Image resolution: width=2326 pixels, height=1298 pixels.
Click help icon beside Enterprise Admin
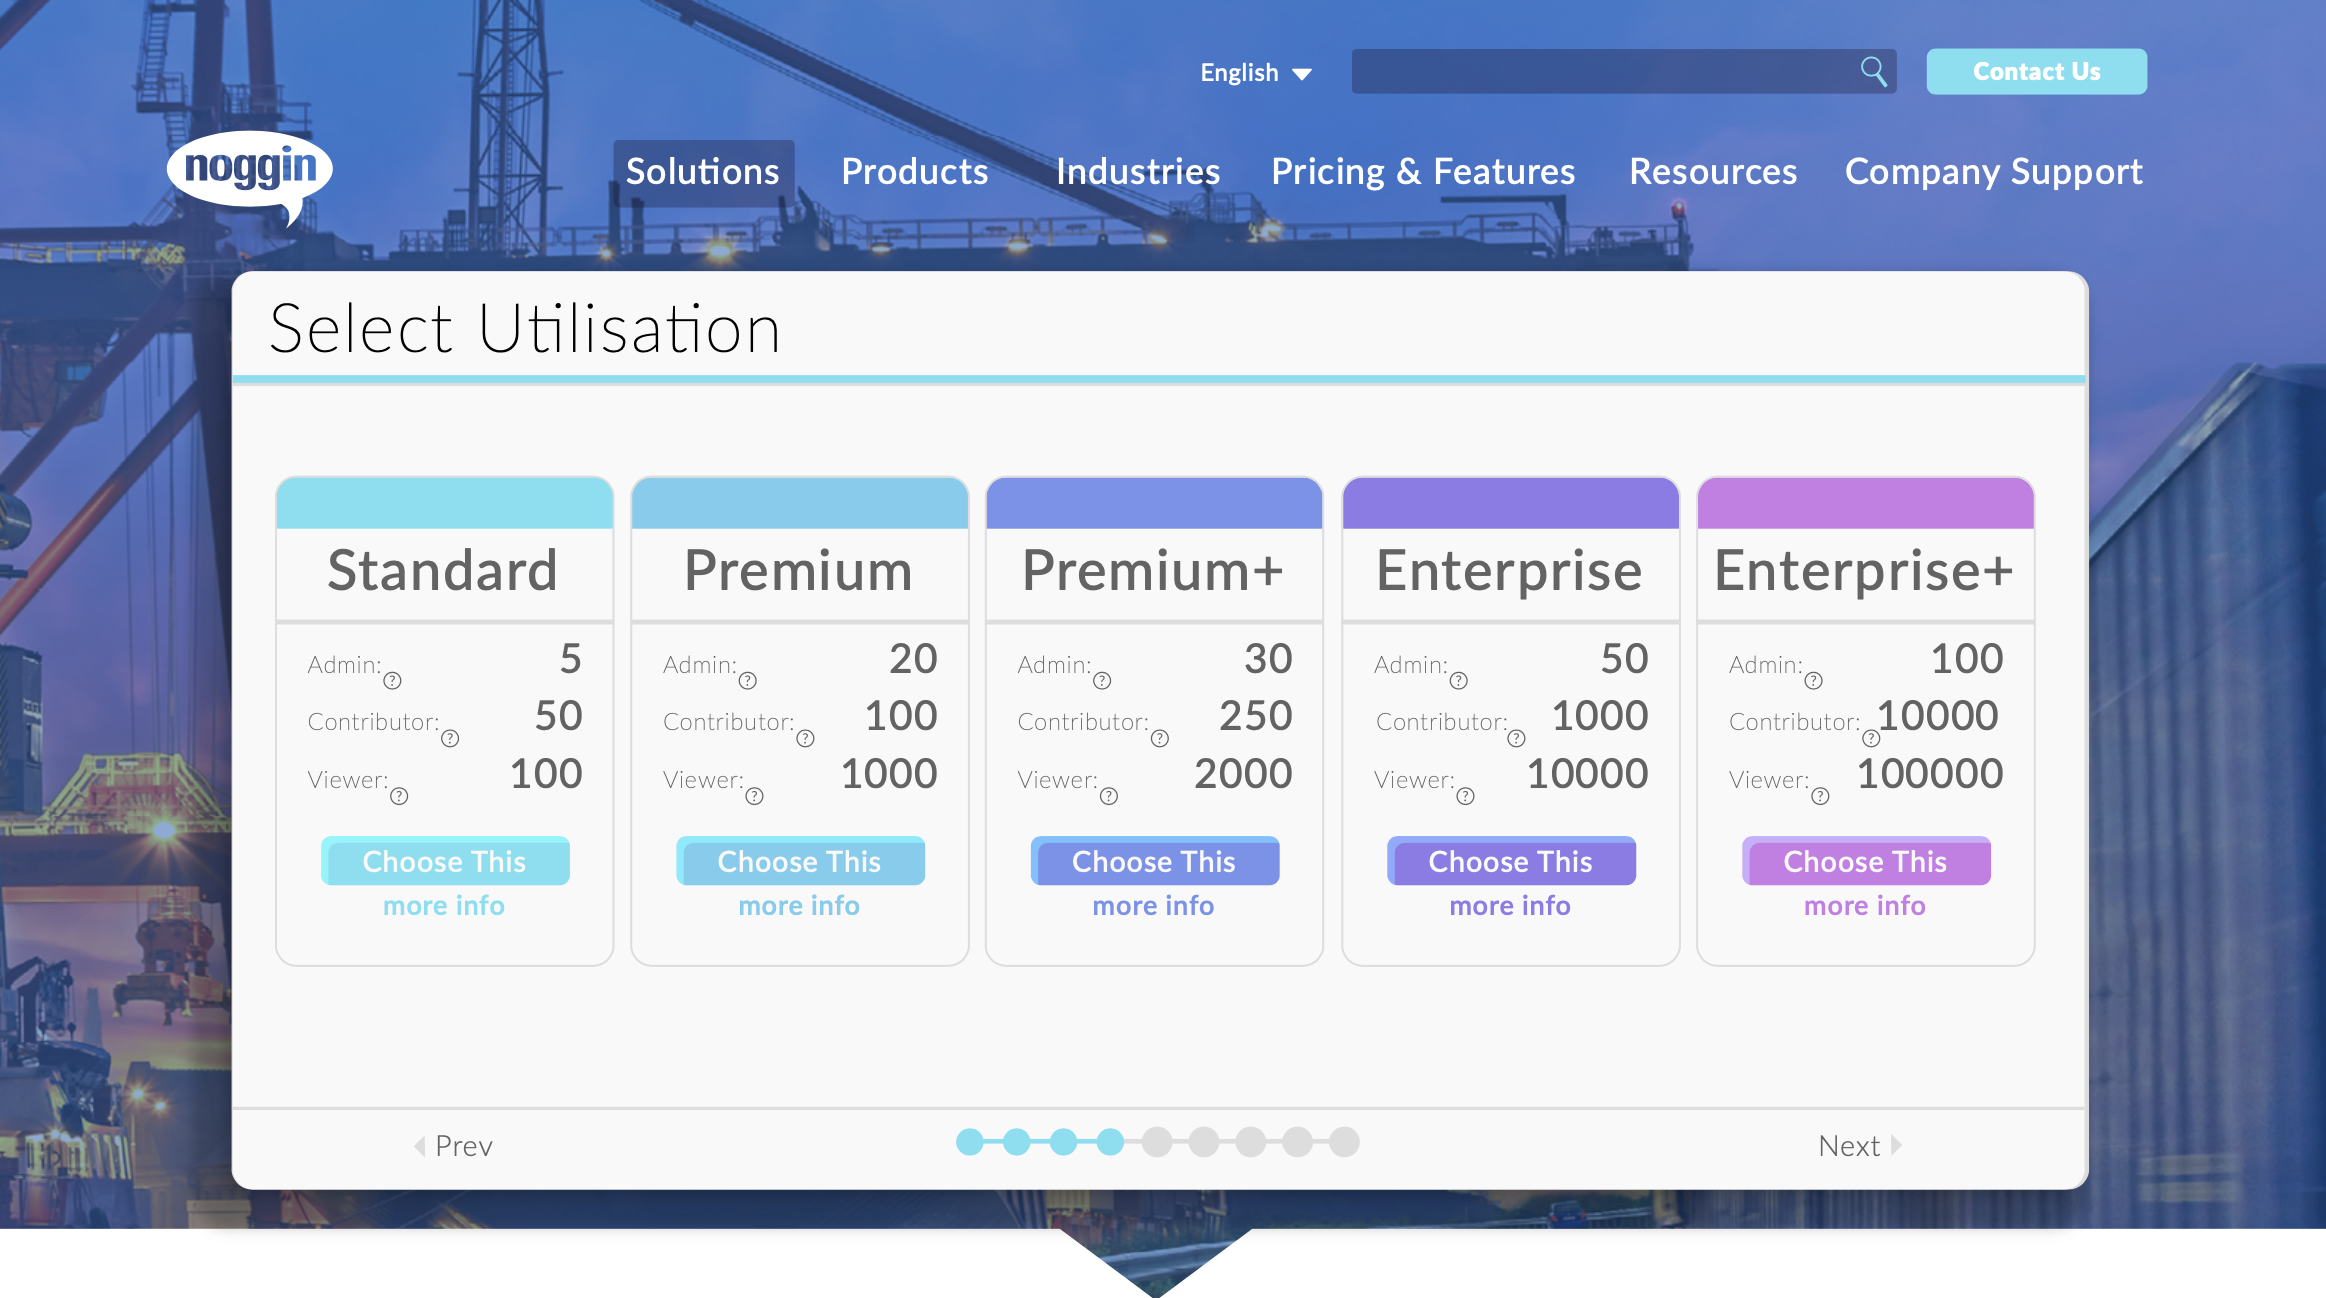pos(1459,681)
